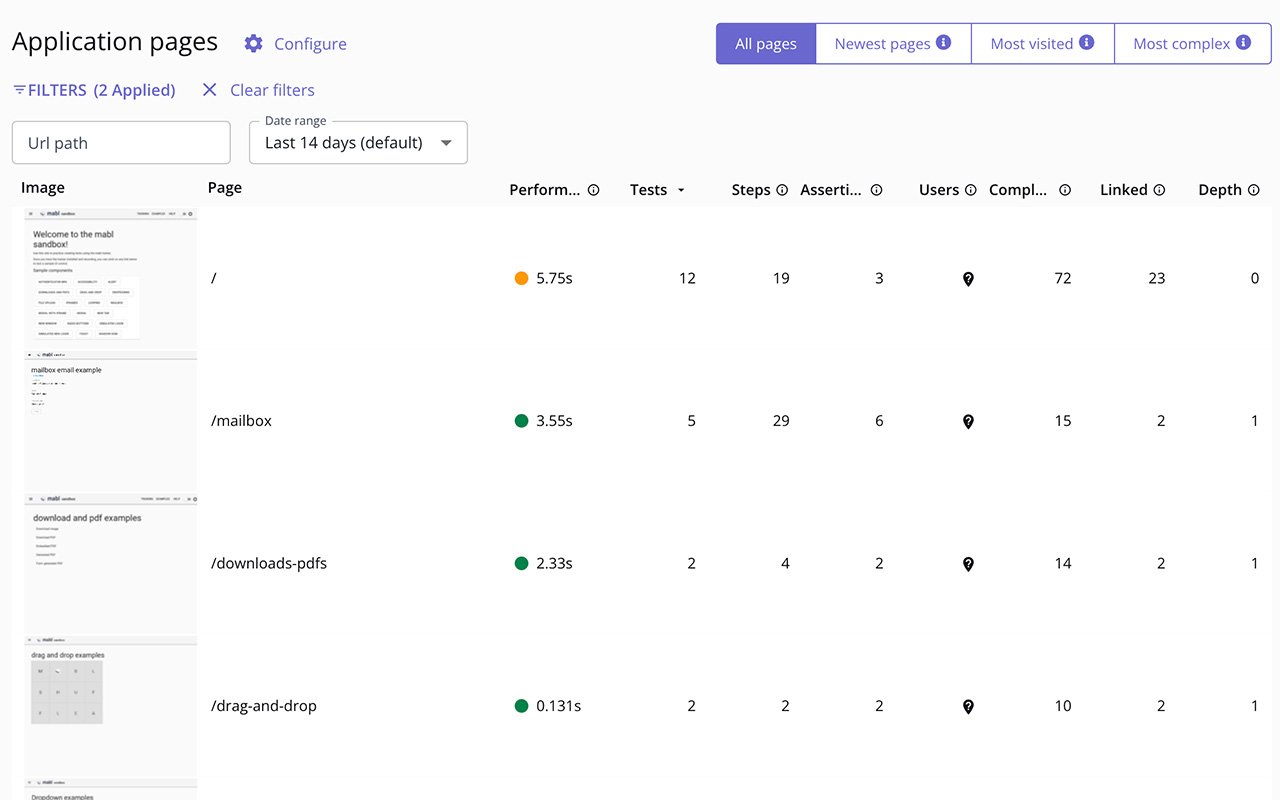Click the Url path input field

tap(121, 143)
